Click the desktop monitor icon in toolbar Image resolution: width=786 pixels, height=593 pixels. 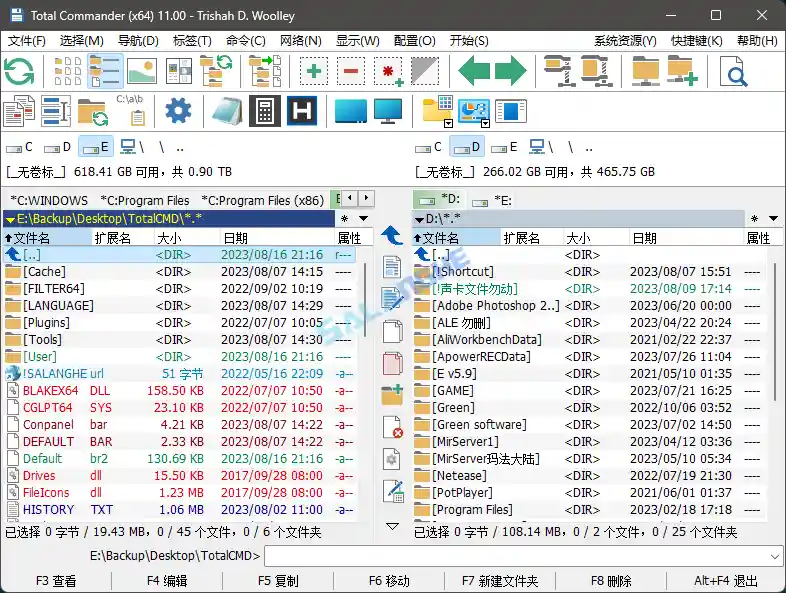[x=388, y=111]
